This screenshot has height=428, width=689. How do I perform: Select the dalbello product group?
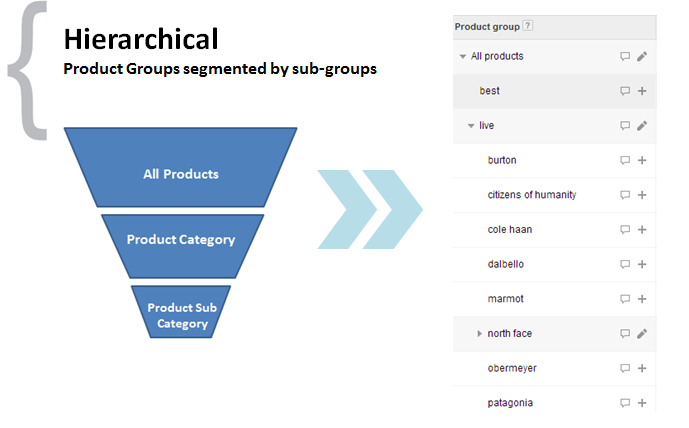click(506, 264)
